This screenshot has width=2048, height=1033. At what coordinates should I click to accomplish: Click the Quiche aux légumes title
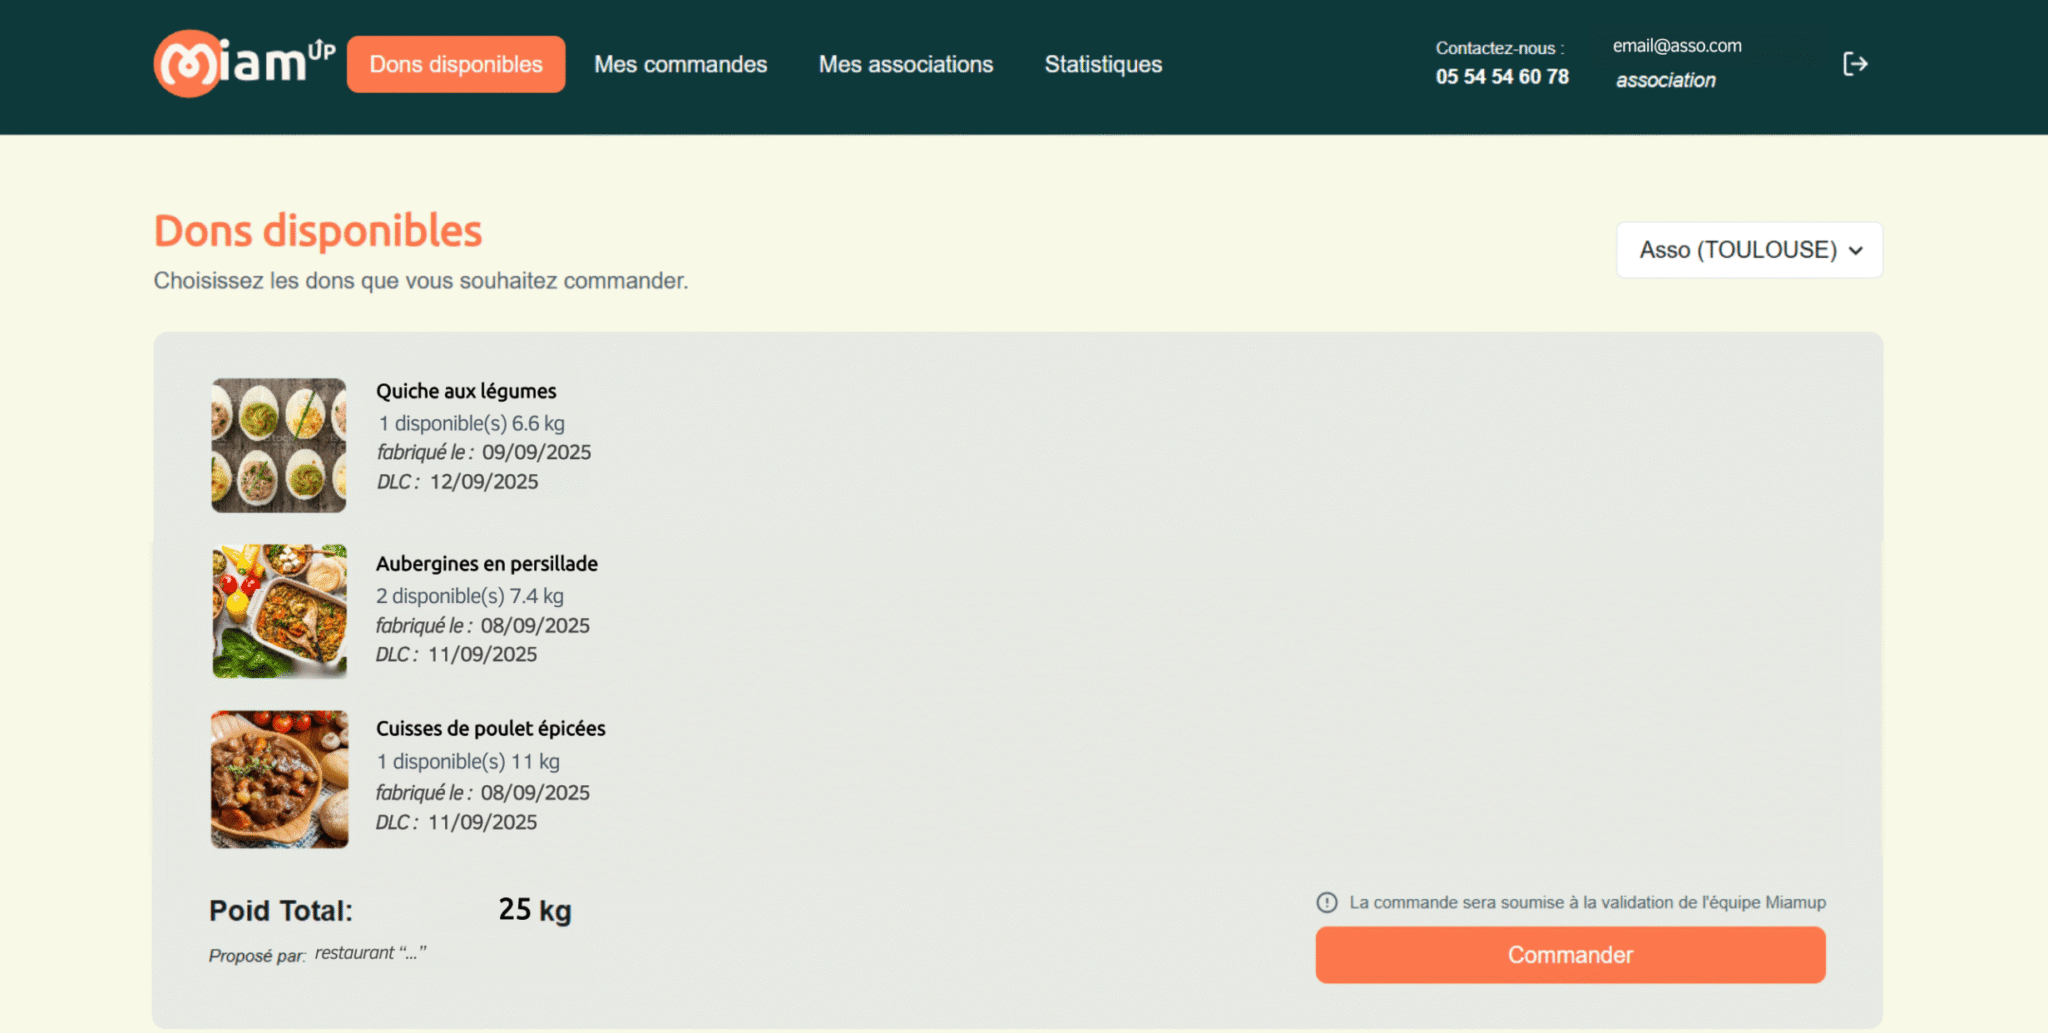pos(466,391)
